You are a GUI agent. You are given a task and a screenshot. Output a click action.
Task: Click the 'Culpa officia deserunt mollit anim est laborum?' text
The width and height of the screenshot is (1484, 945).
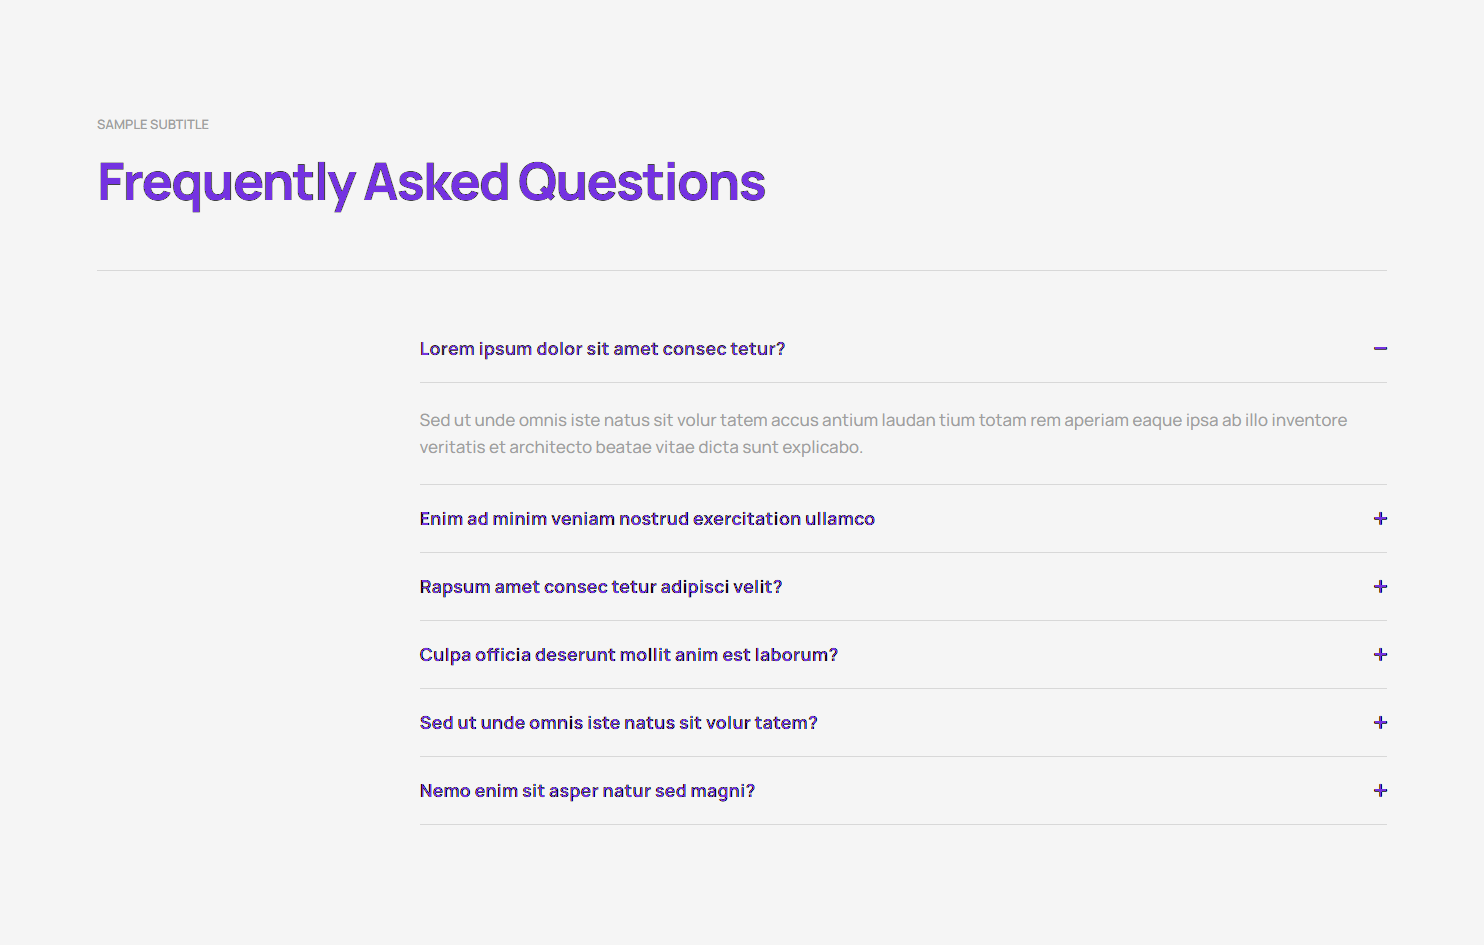click(x=628, y=654)
